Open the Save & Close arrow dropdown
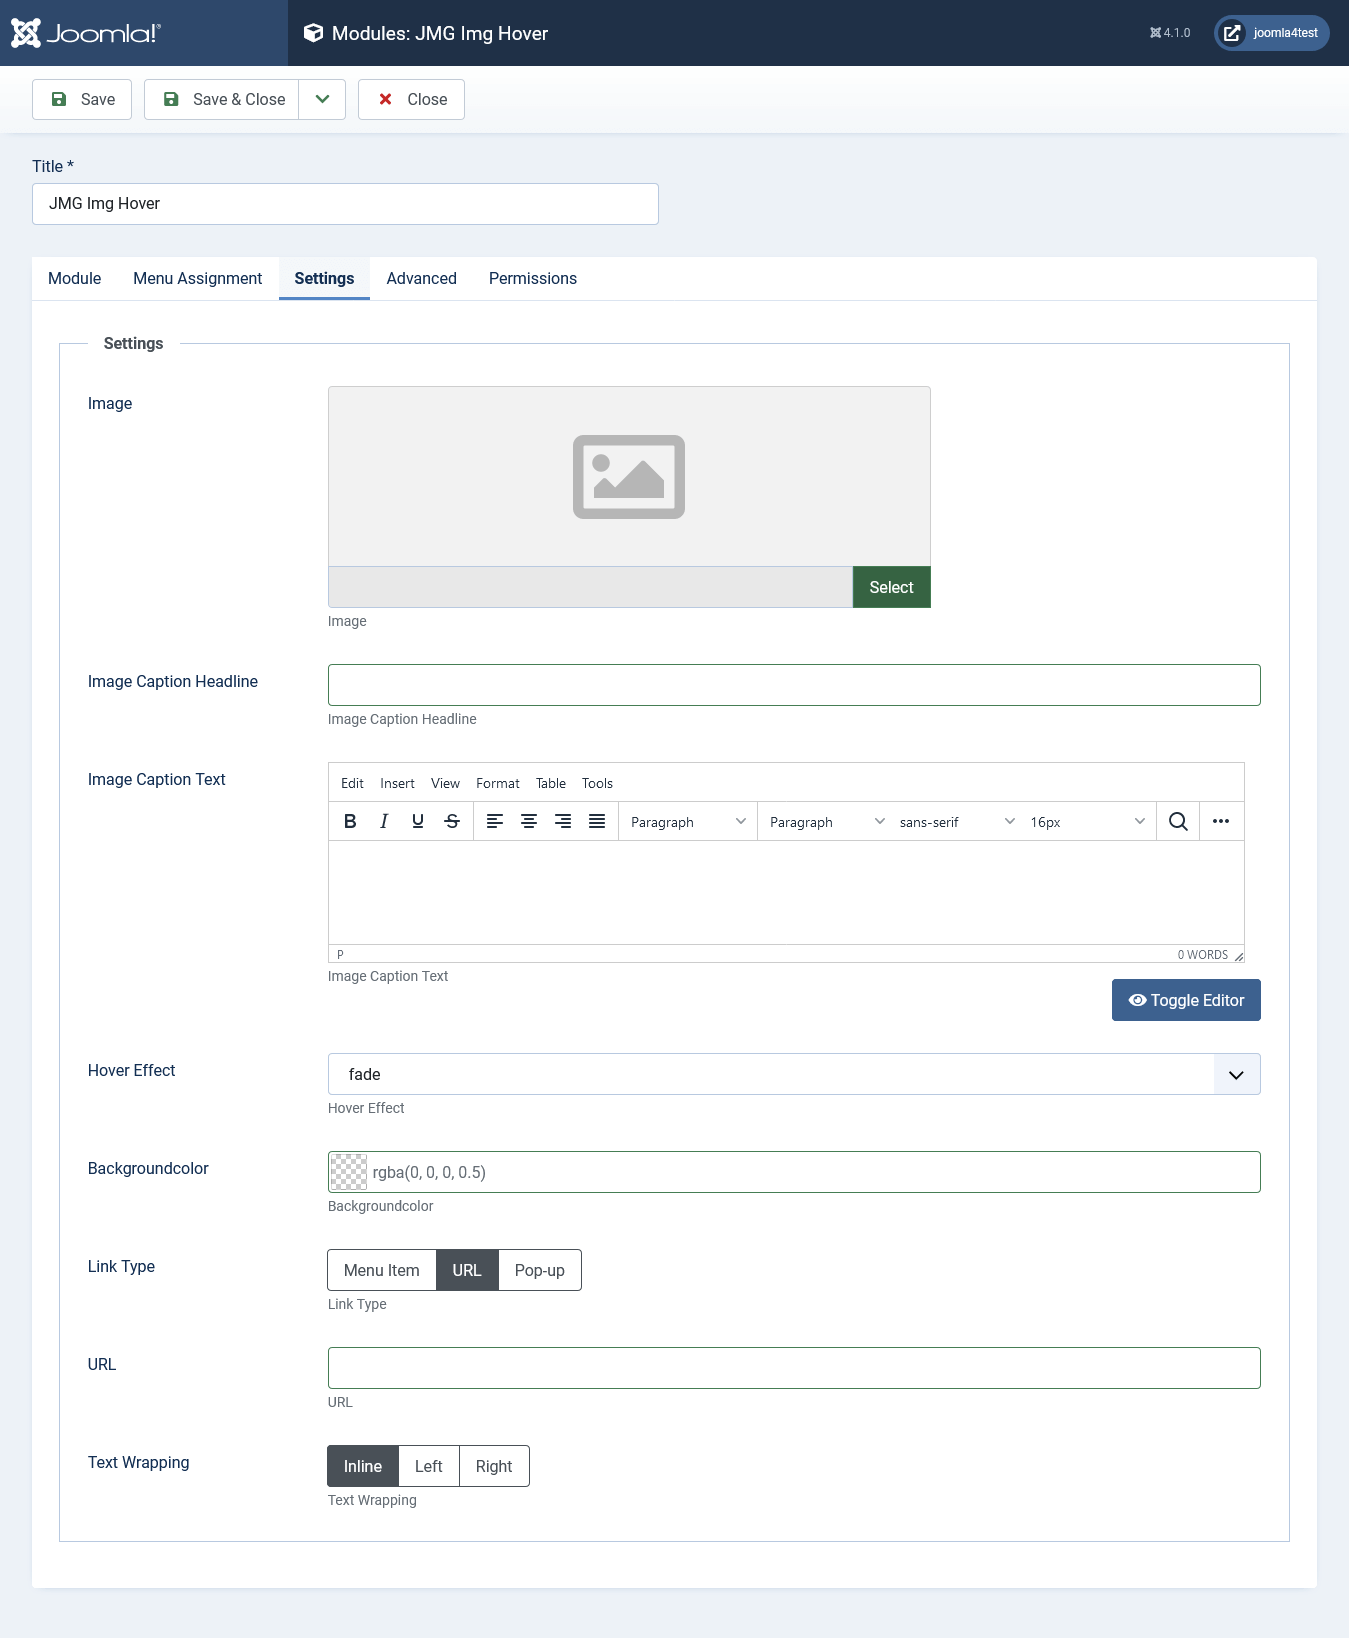Screen dimensions: 1349x1638 (x=322, y=99)
